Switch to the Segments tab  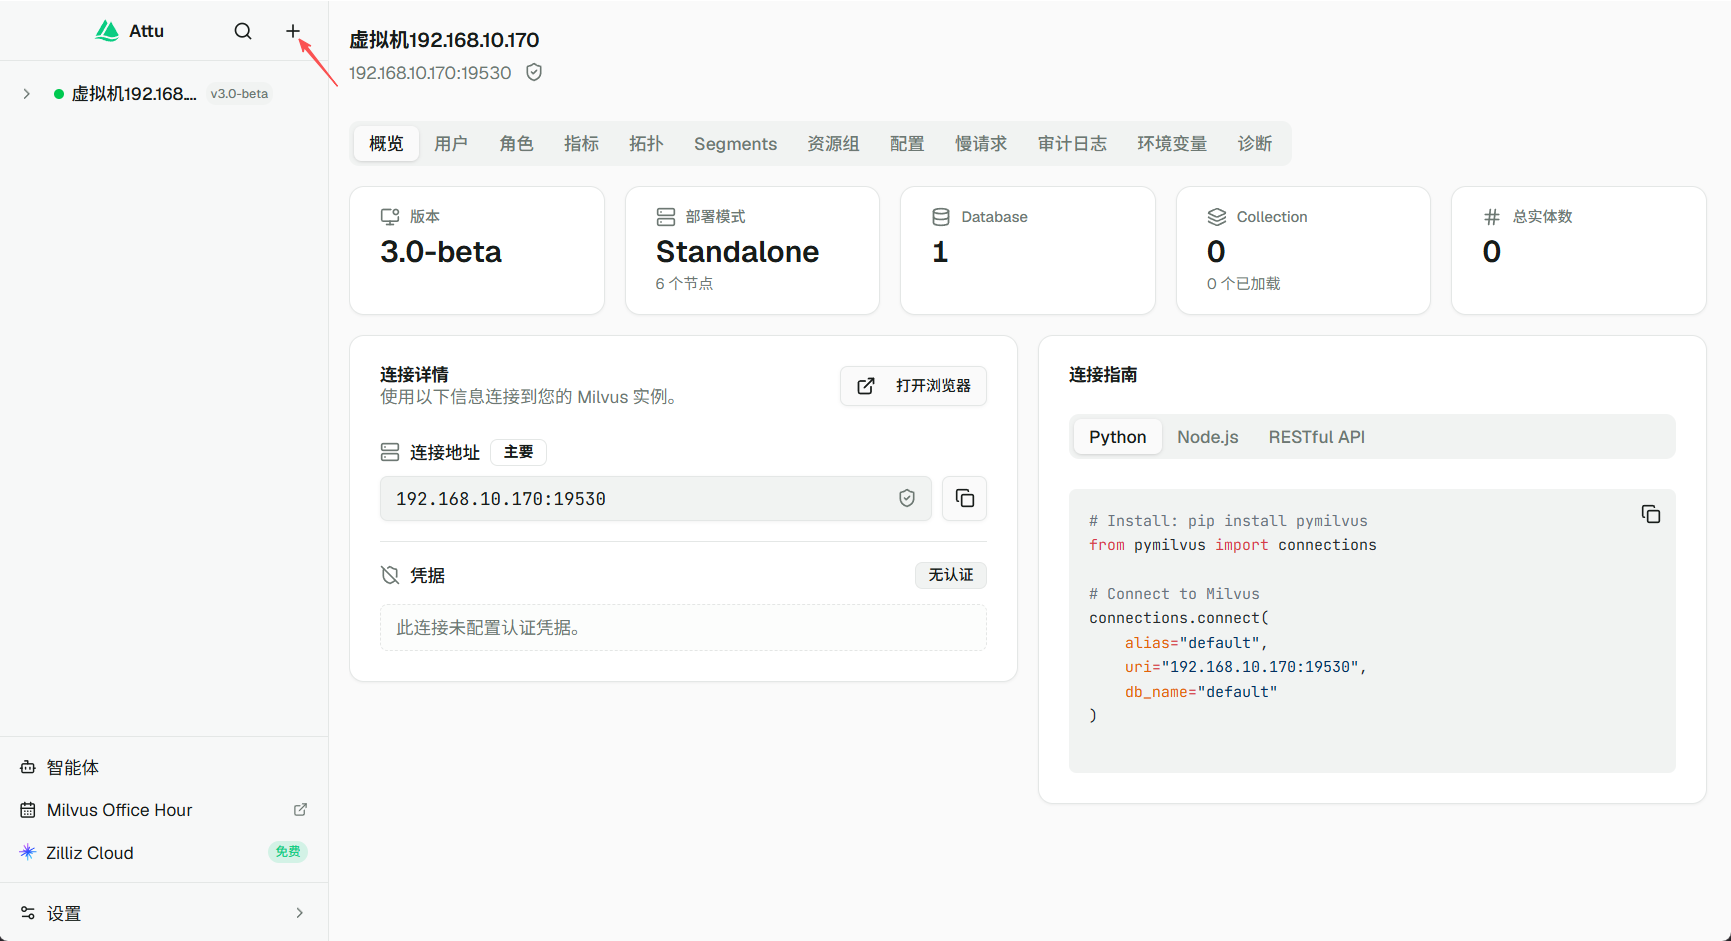pos(735,144)
